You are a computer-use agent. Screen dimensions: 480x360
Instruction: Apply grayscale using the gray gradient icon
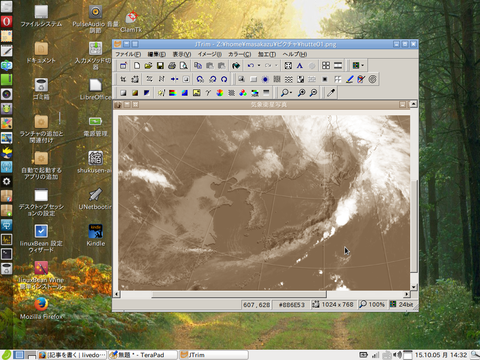[123, 93]
